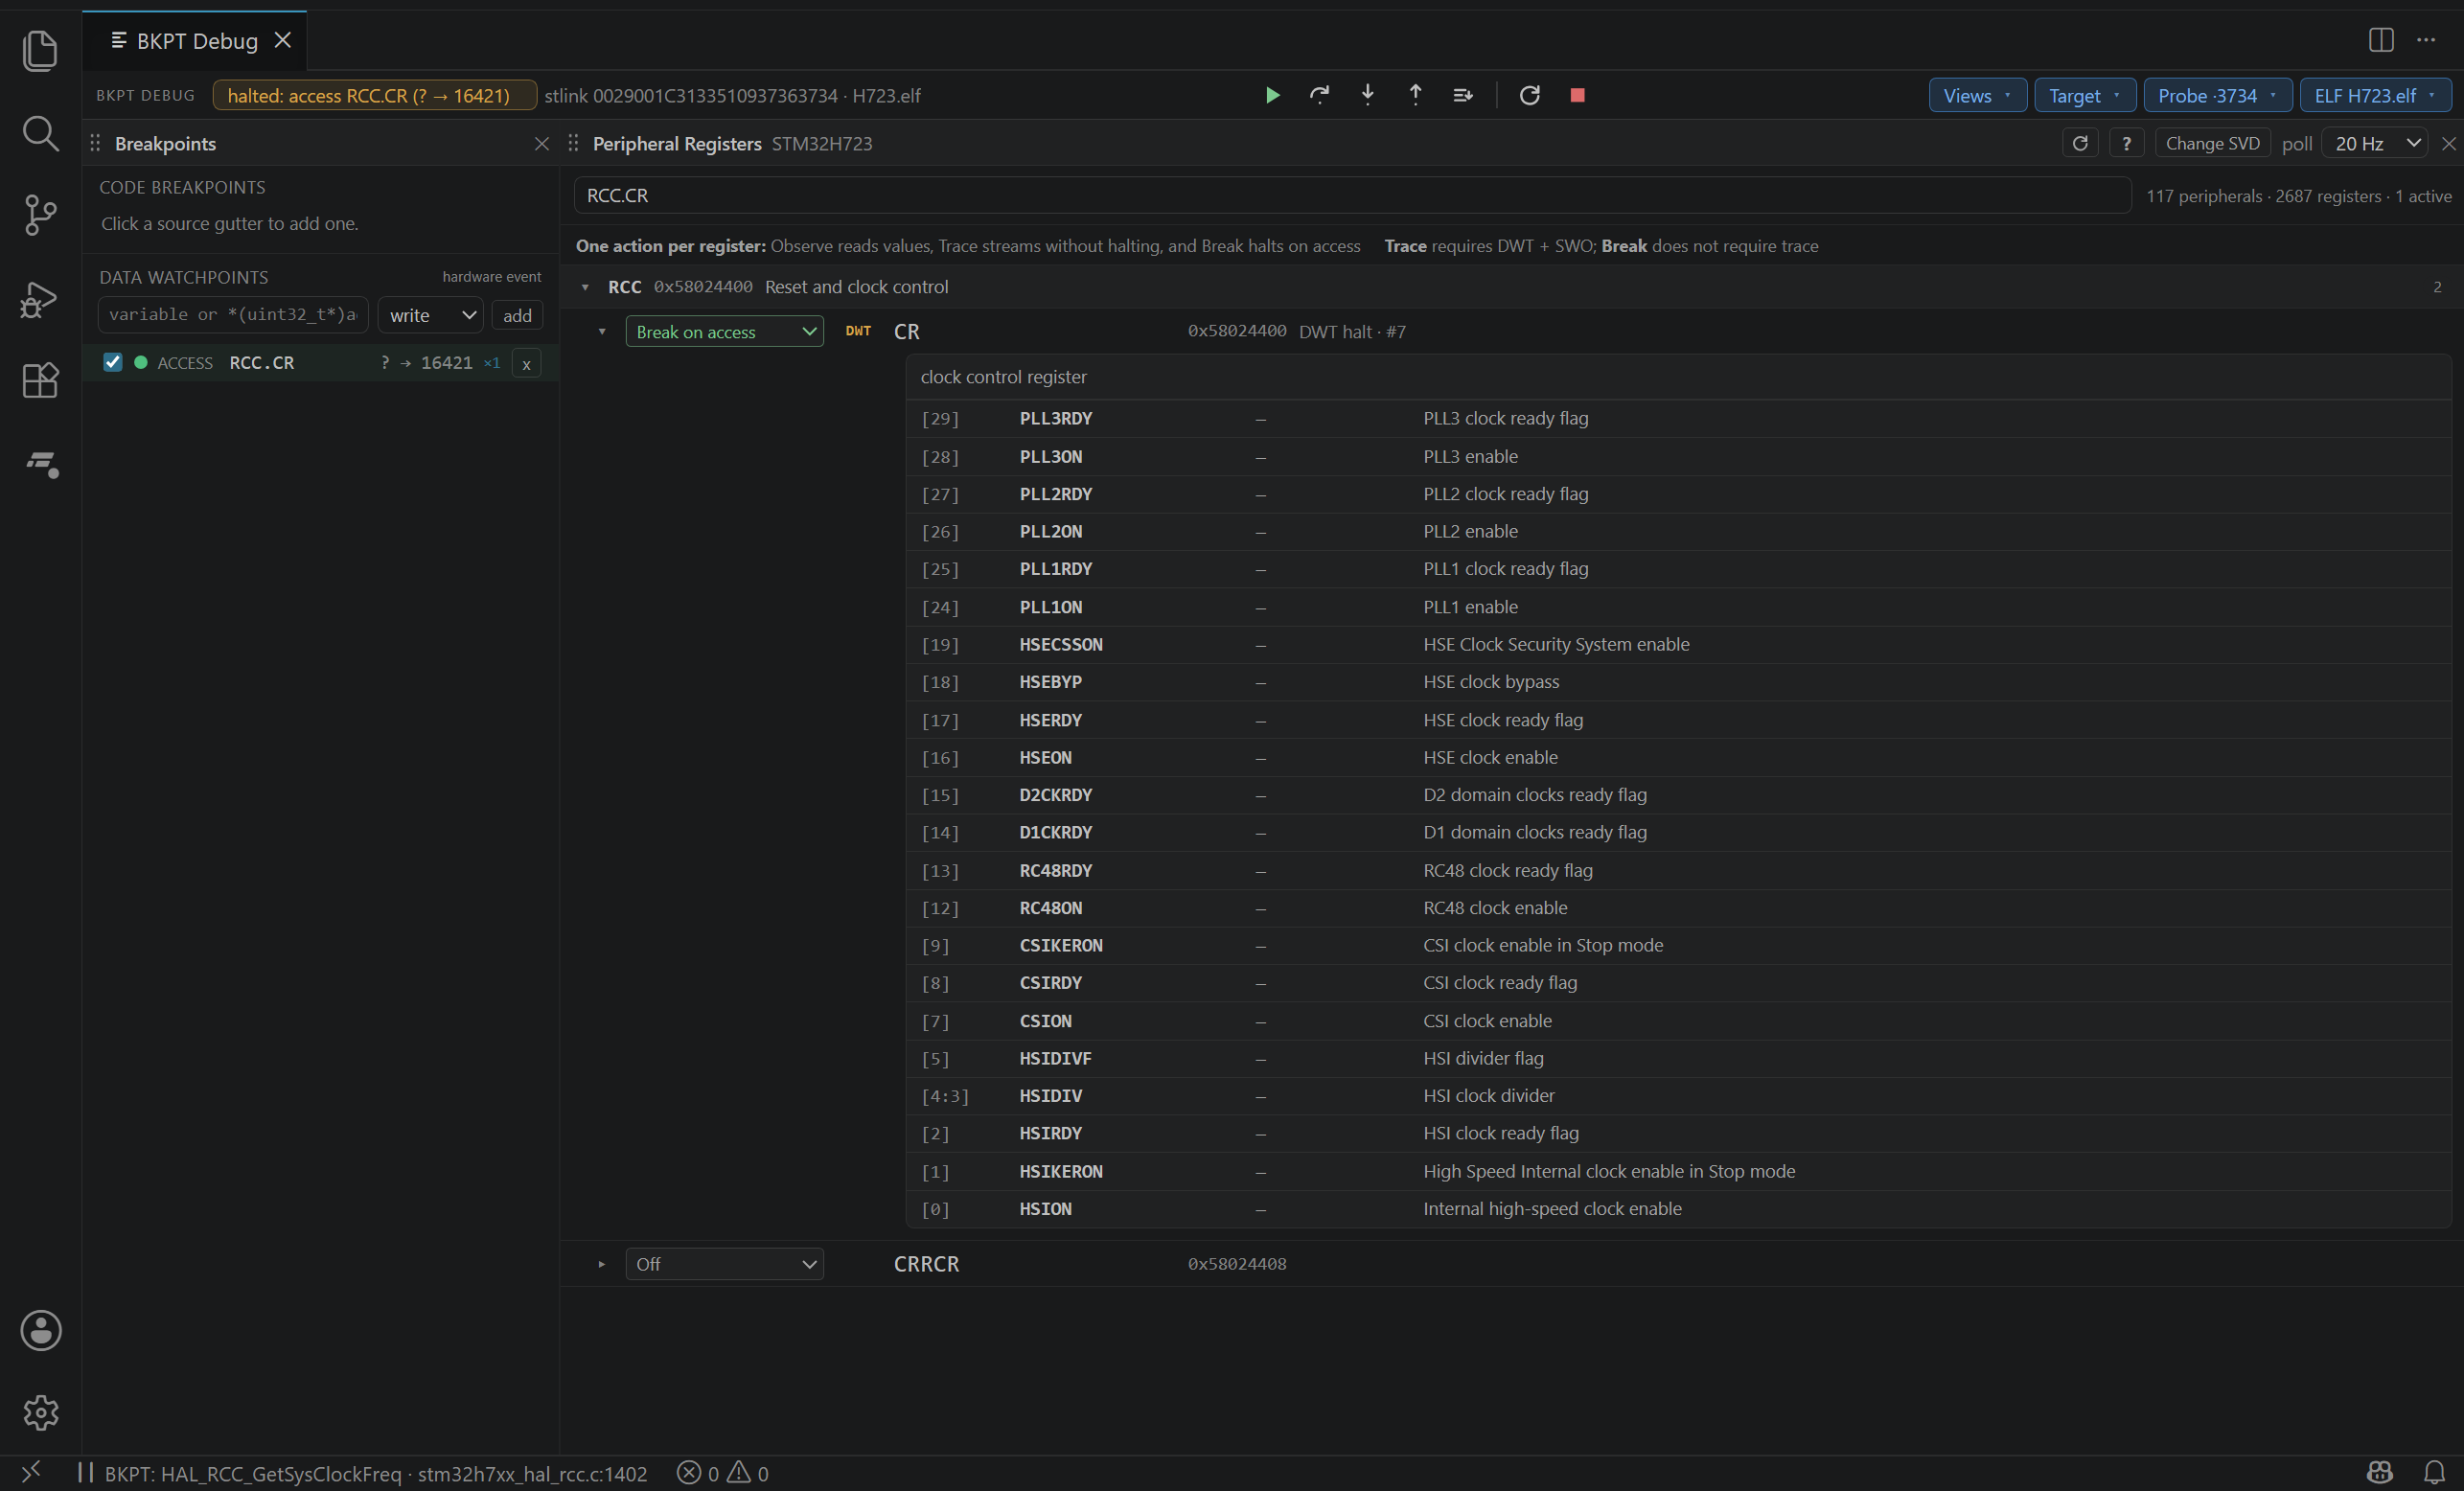Click the PLL3RDY field row
Image resolution: width=2464 pixels, height=1491 pixels.
(1677, 418)
